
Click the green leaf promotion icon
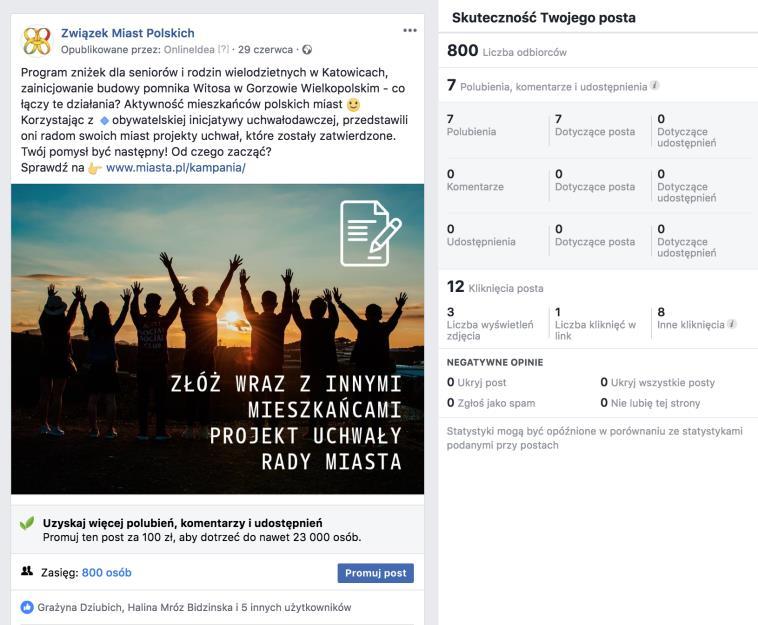[27, 523]
